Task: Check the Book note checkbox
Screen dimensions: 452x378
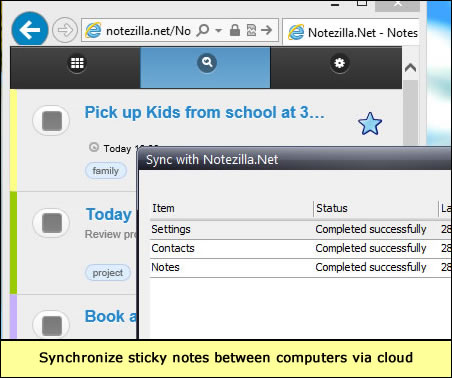Action: (x=52, y=325)
